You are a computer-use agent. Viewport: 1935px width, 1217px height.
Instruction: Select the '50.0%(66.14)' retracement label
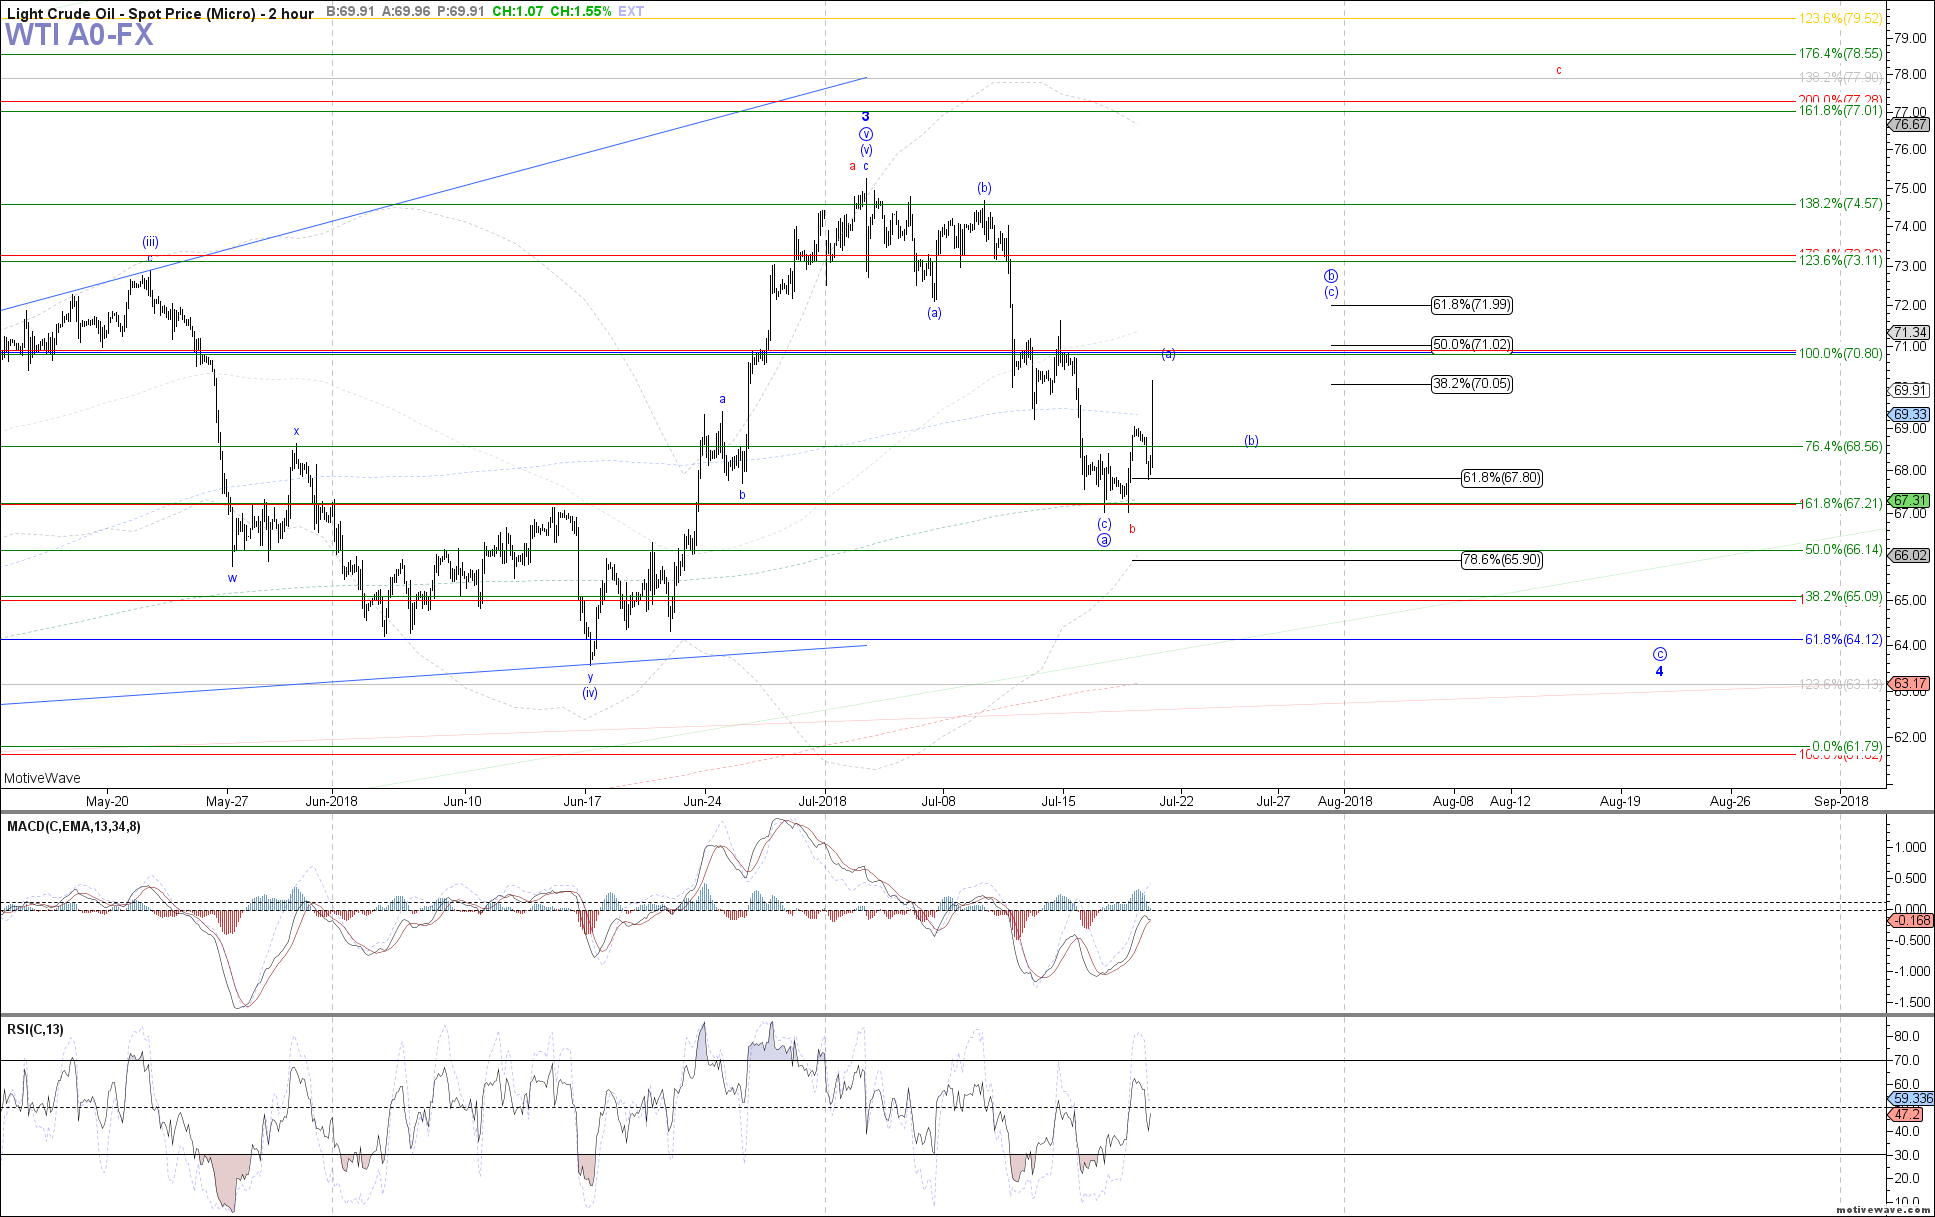coord(1843,549)
